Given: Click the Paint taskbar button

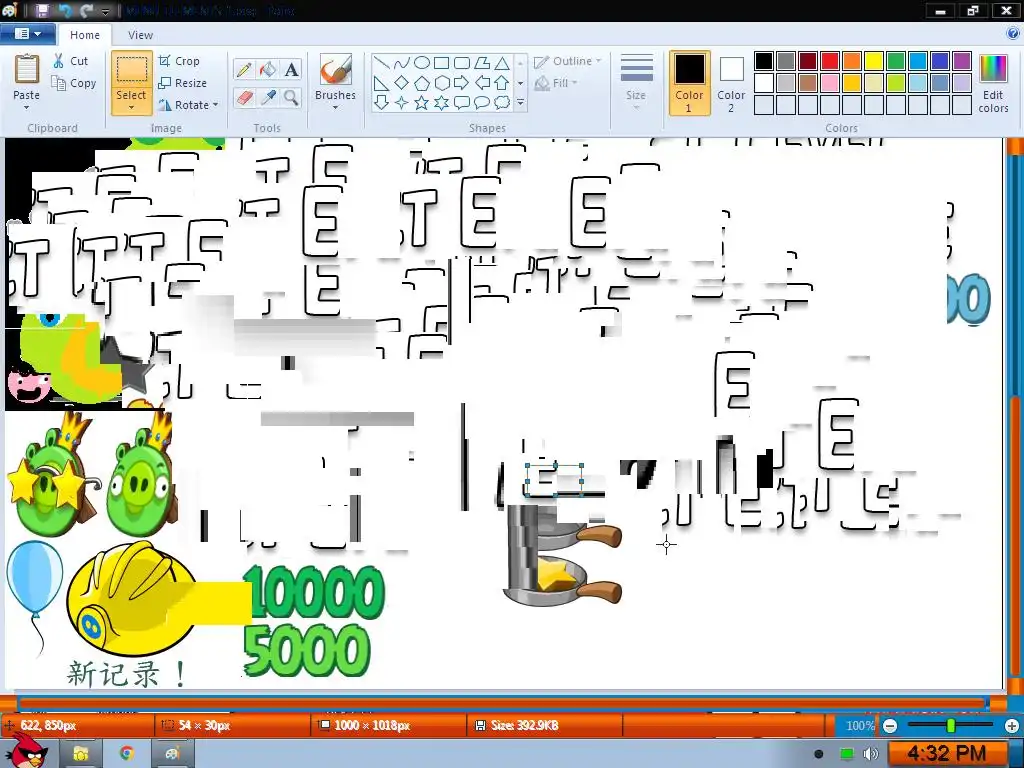Looking at the screenshot, I should [x=172, y=754].
